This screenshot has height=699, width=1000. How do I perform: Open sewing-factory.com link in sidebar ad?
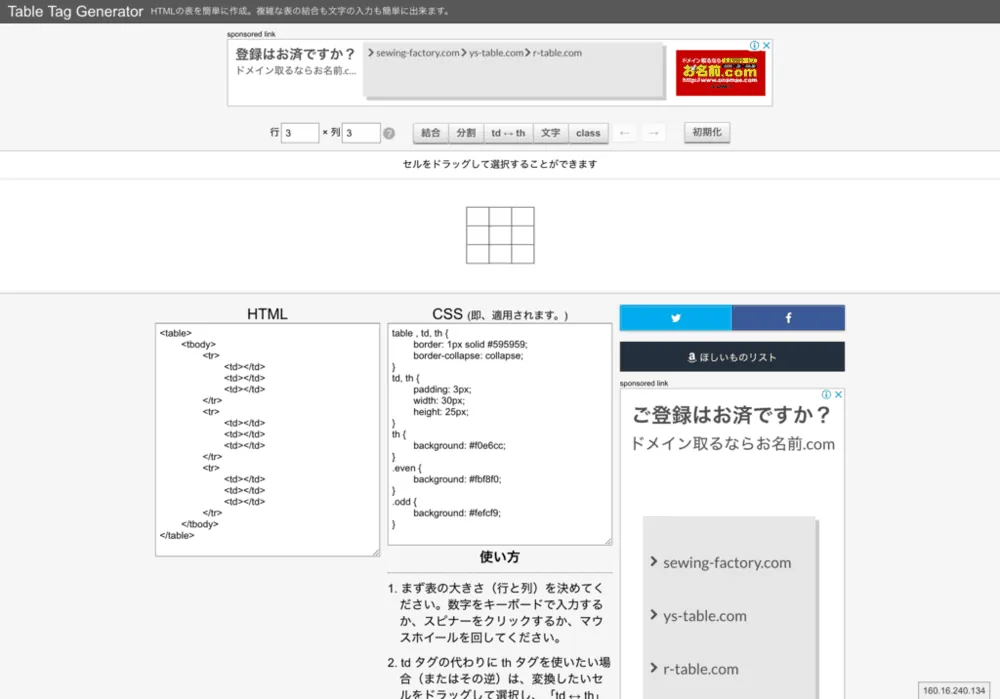[x=727, y=563]
